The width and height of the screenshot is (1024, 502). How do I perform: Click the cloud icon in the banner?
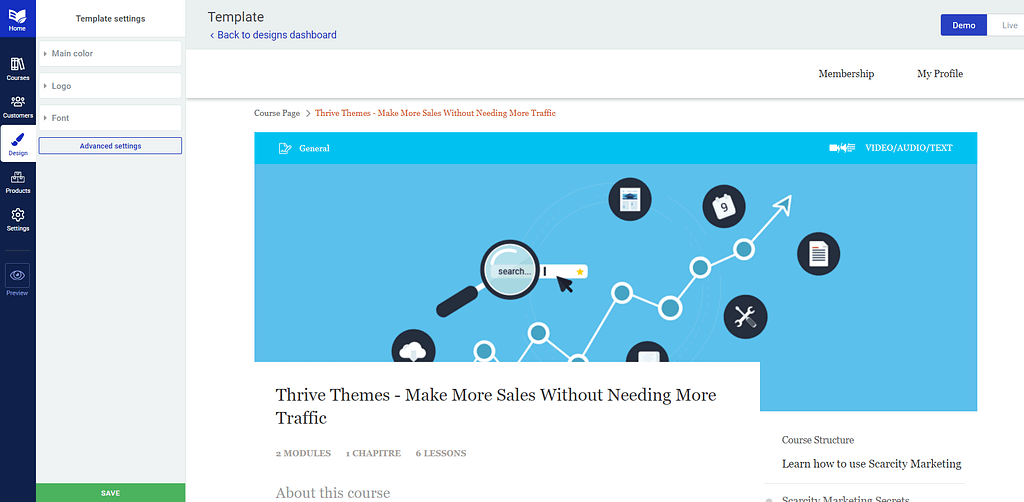(x=413, y=346)
